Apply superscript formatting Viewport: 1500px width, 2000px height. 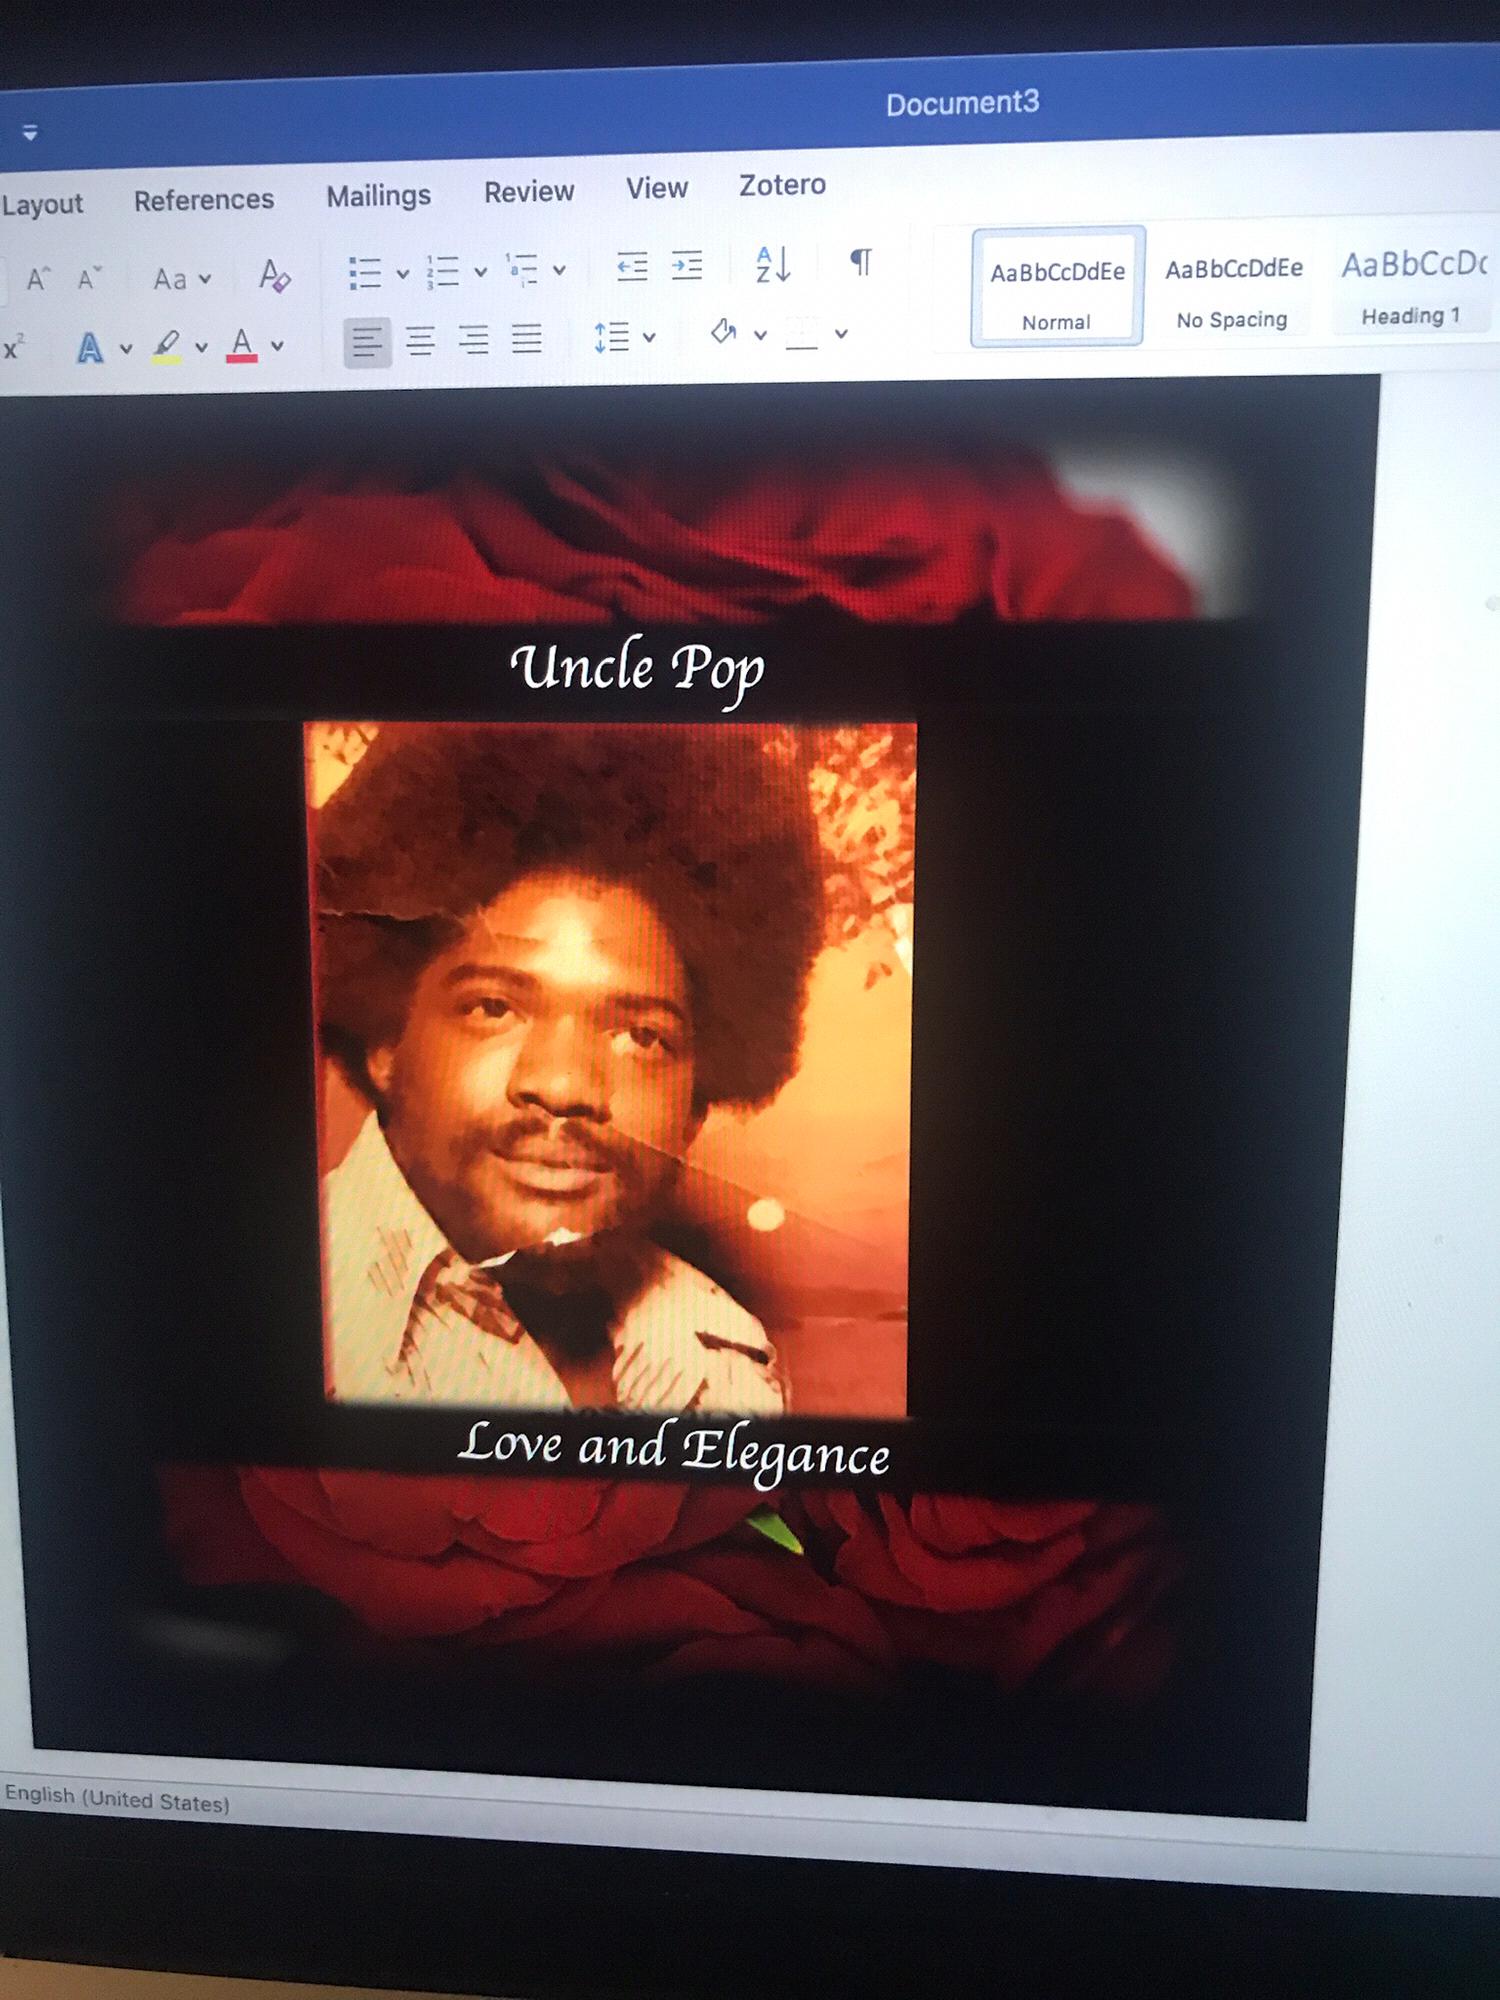[x=14, y=348]
